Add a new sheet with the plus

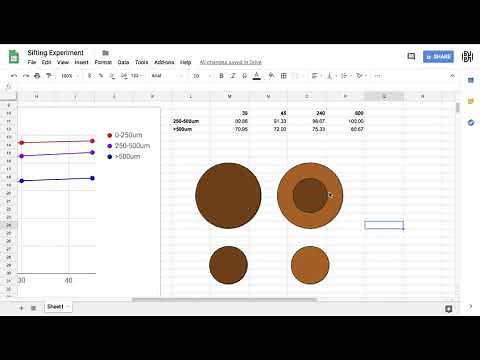(x=21, y=308)
